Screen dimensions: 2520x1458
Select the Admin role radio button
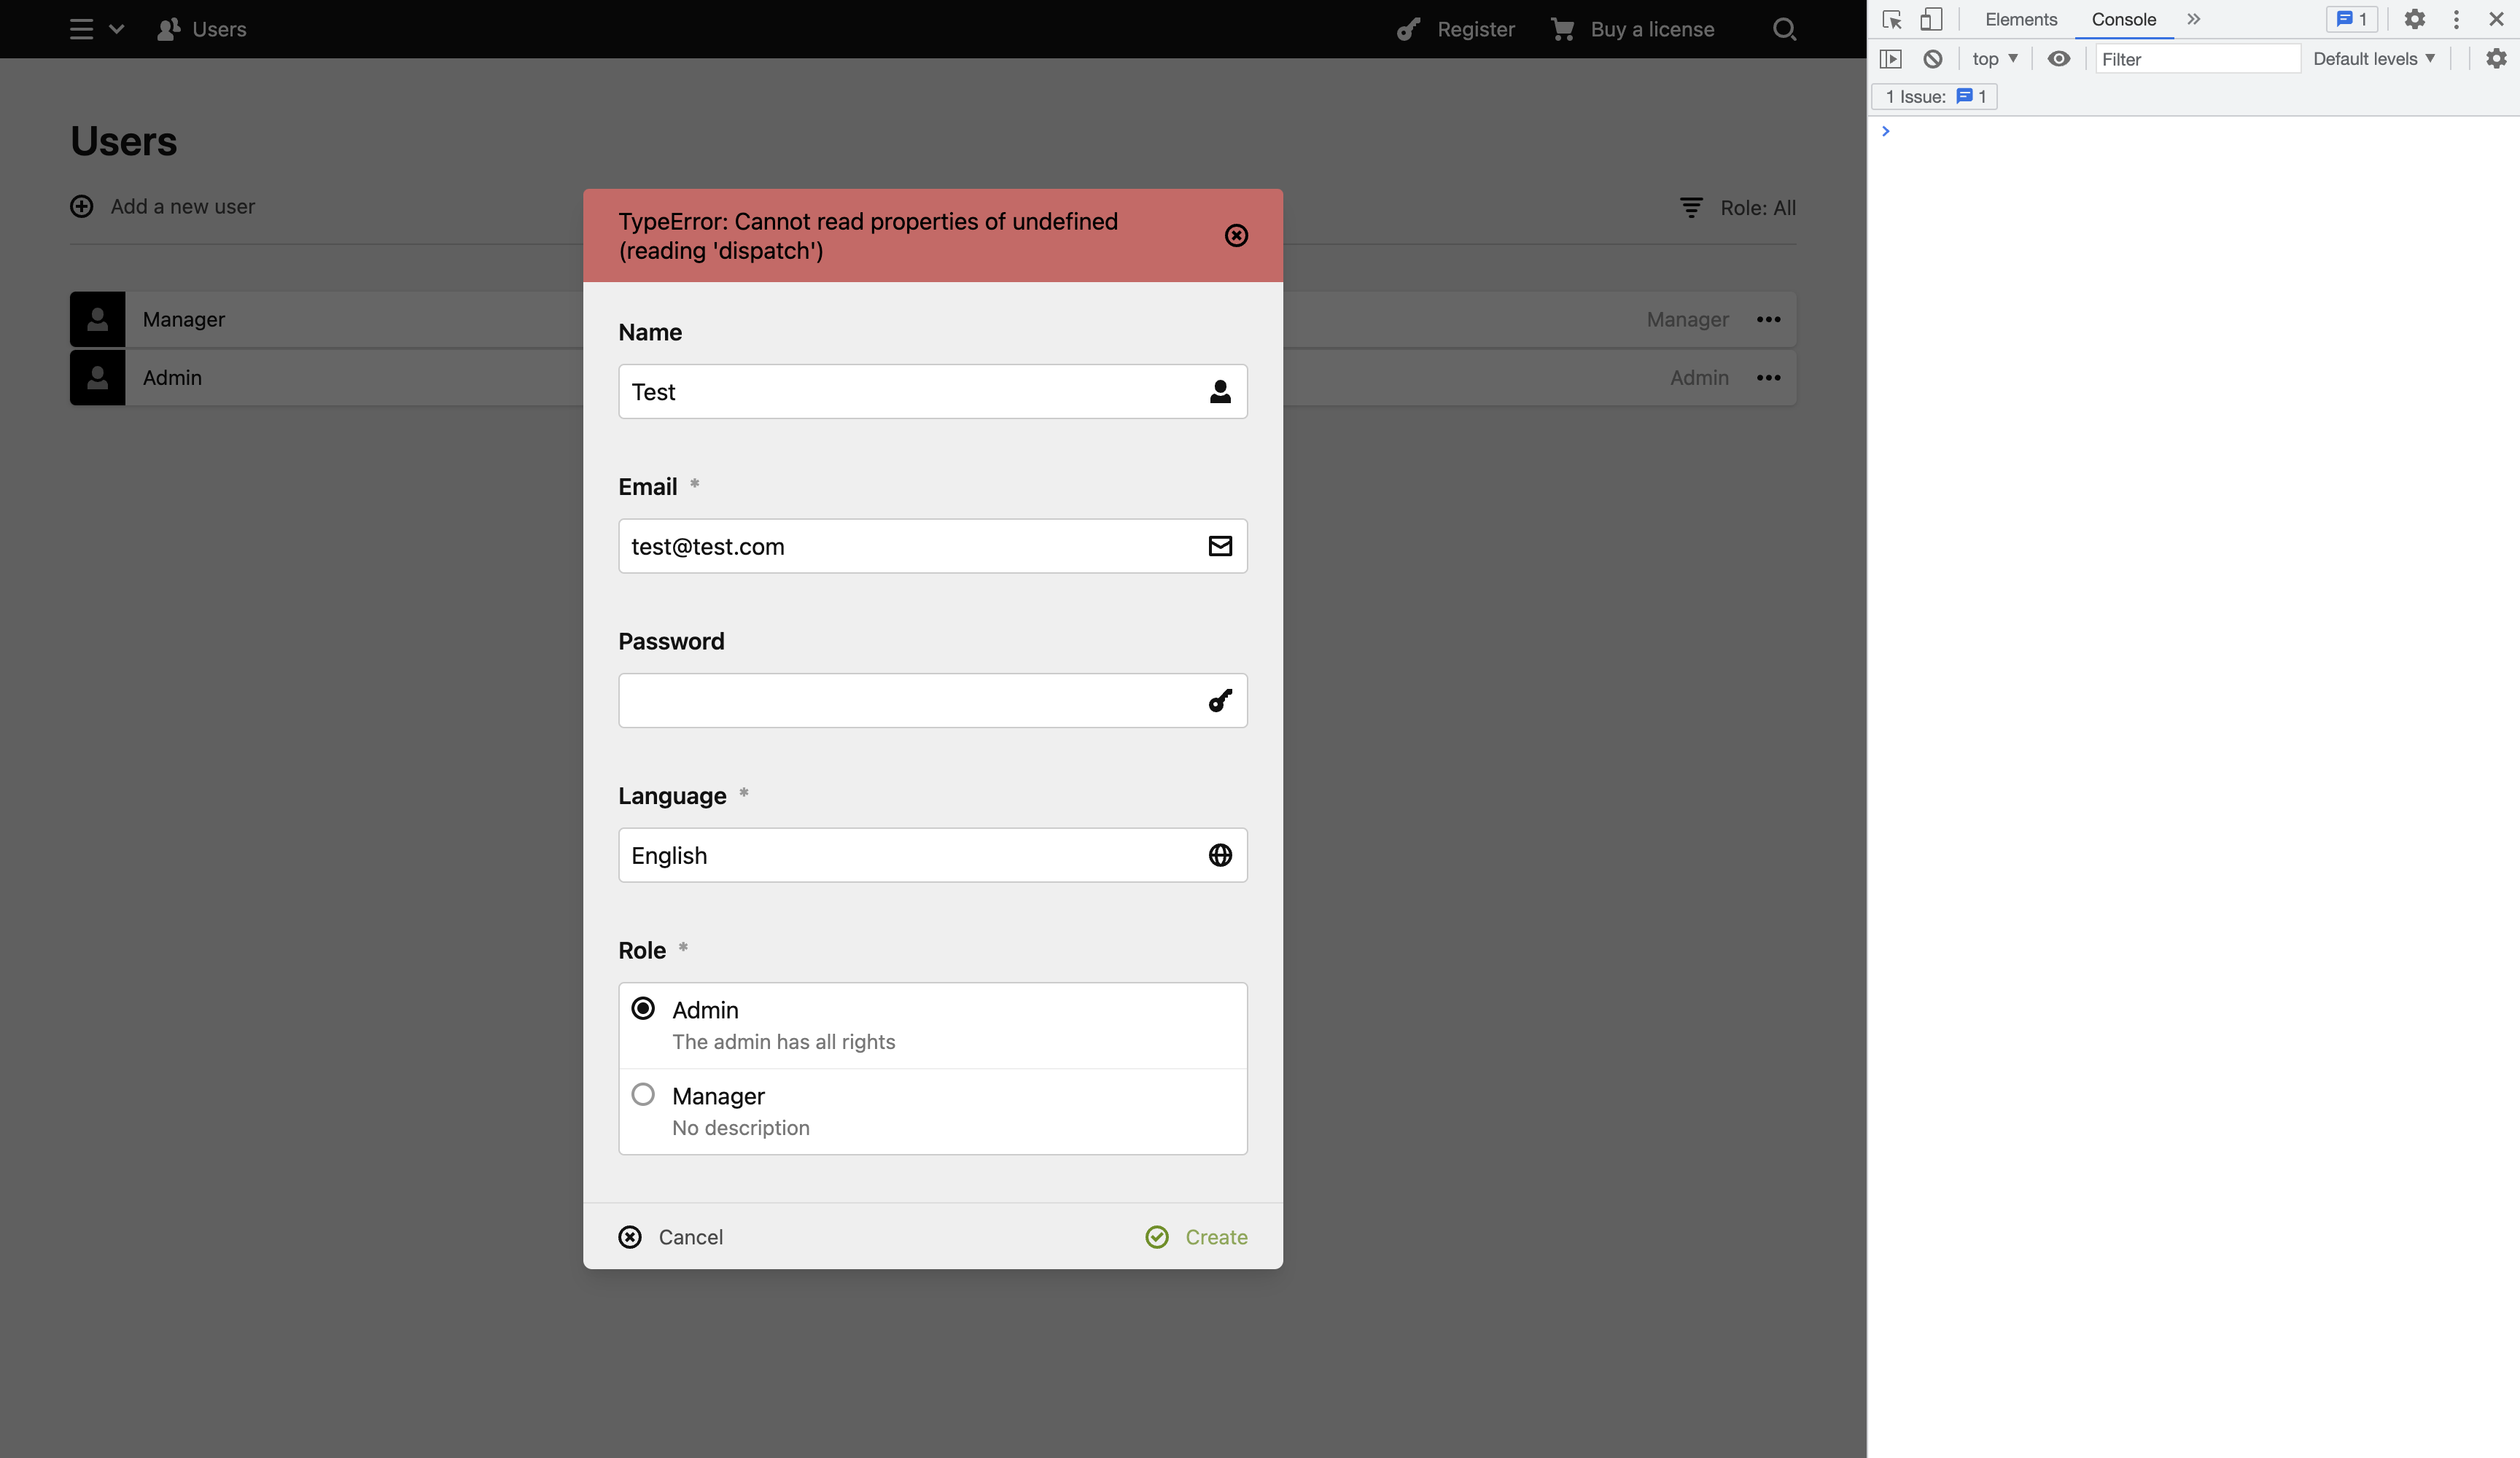coord(643,1009)
